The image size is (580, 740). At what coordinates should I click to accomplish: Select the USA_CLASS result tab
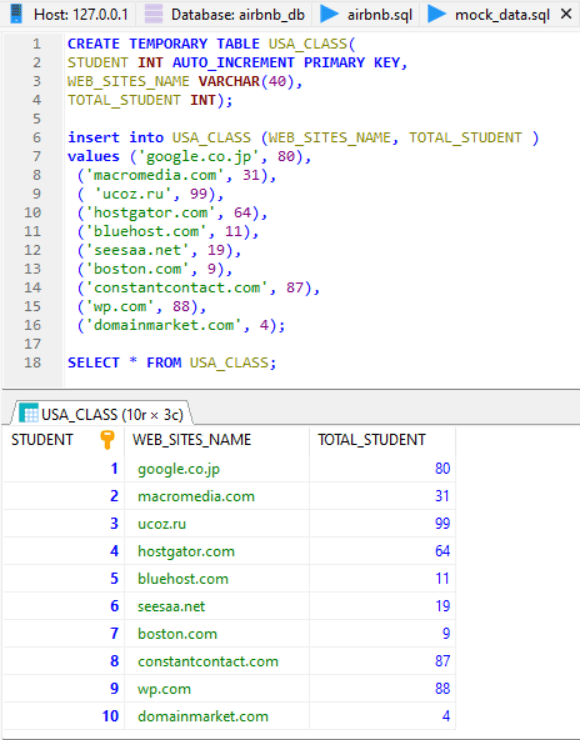[x=101, y=414]
